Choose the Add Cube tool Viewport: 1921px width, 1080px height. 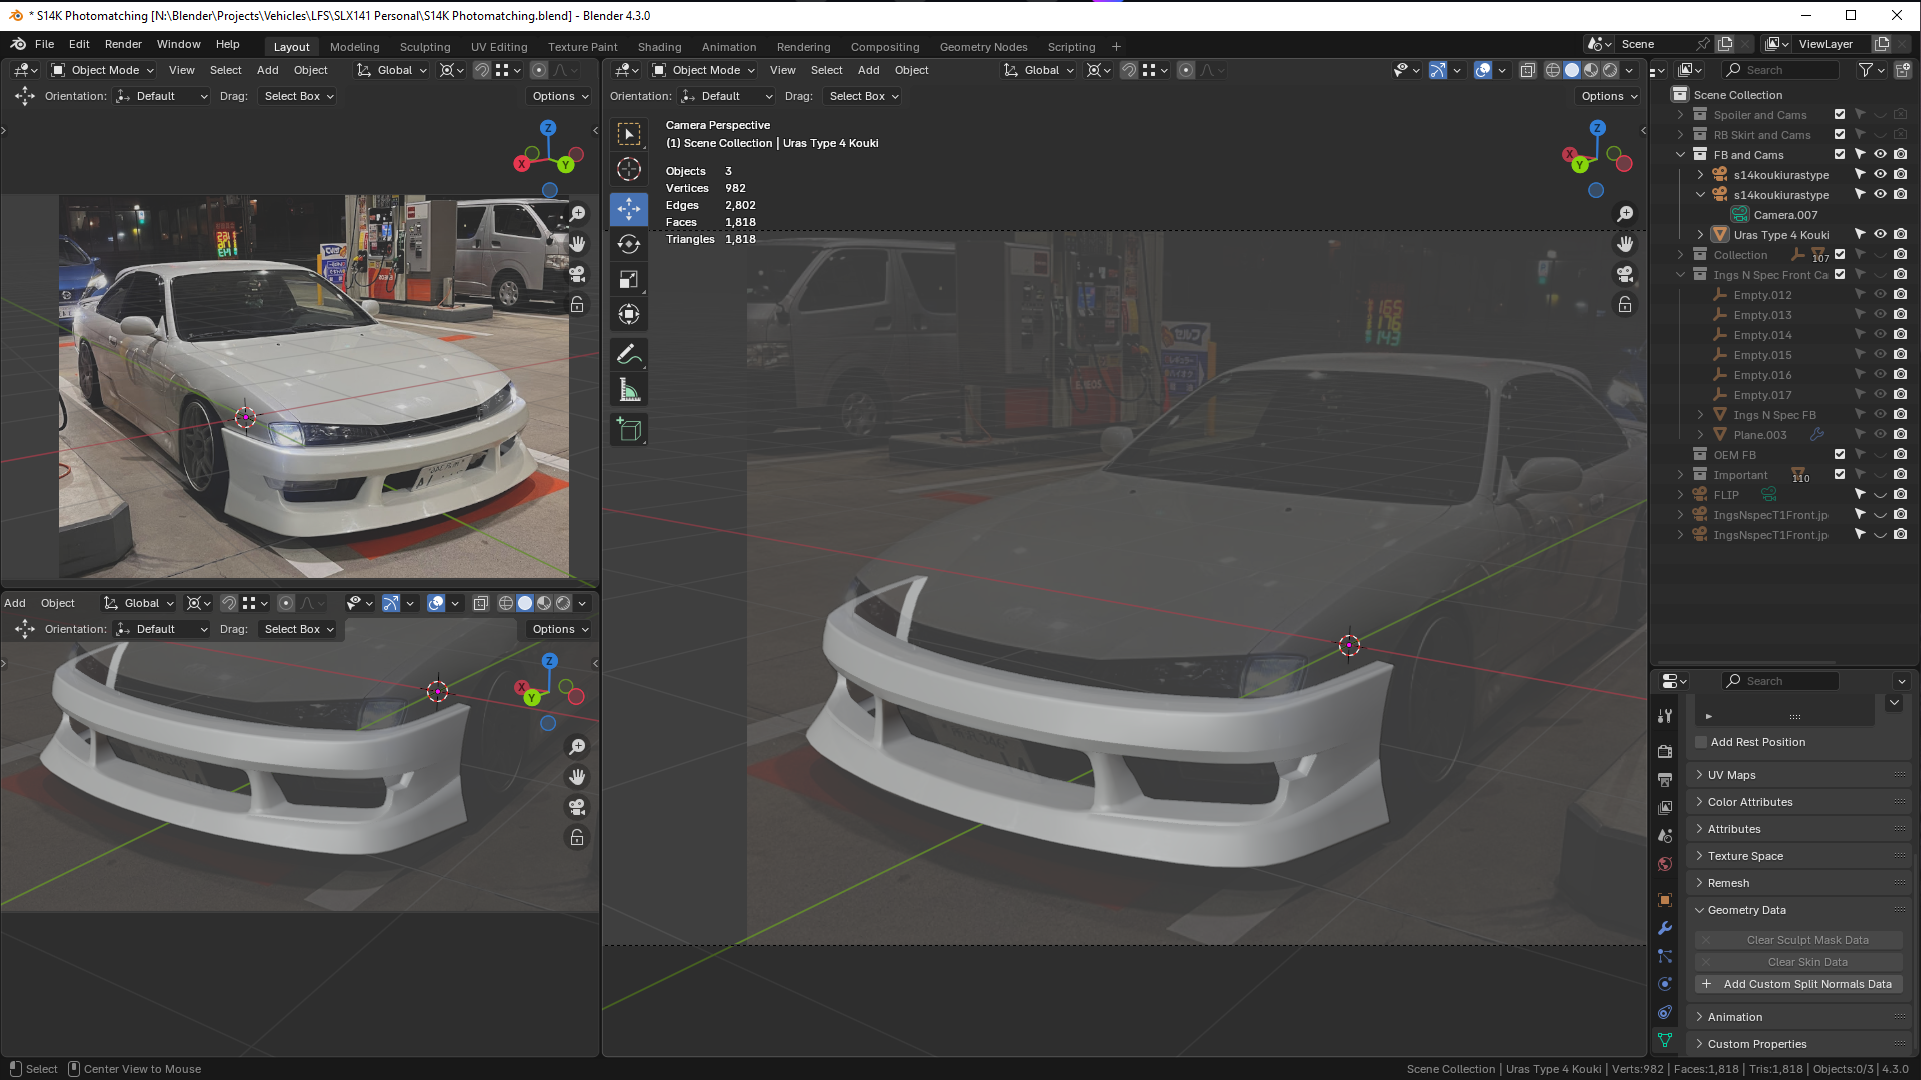tap(628, 430)
